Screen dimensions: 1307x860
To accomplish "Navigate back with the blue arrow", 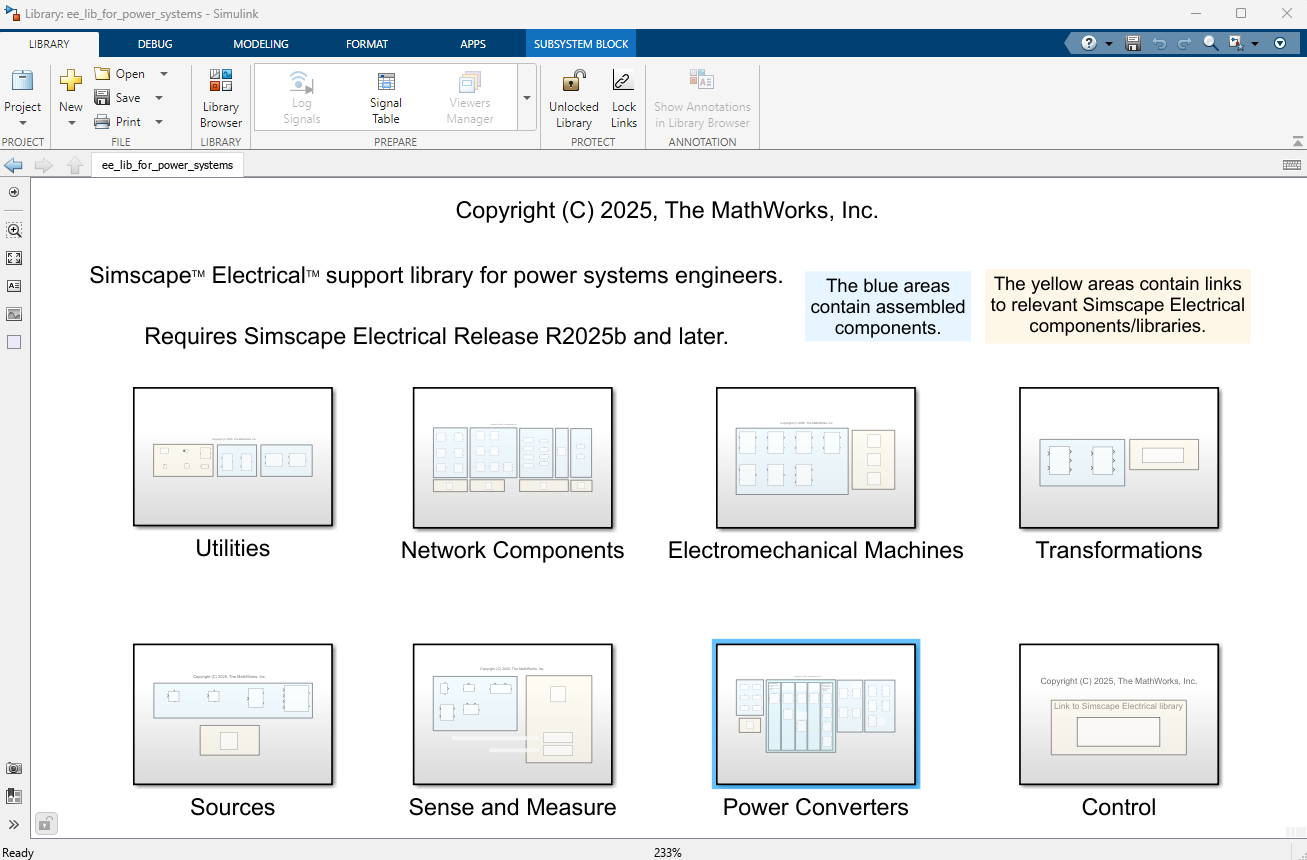I will [x=14, y=165].
